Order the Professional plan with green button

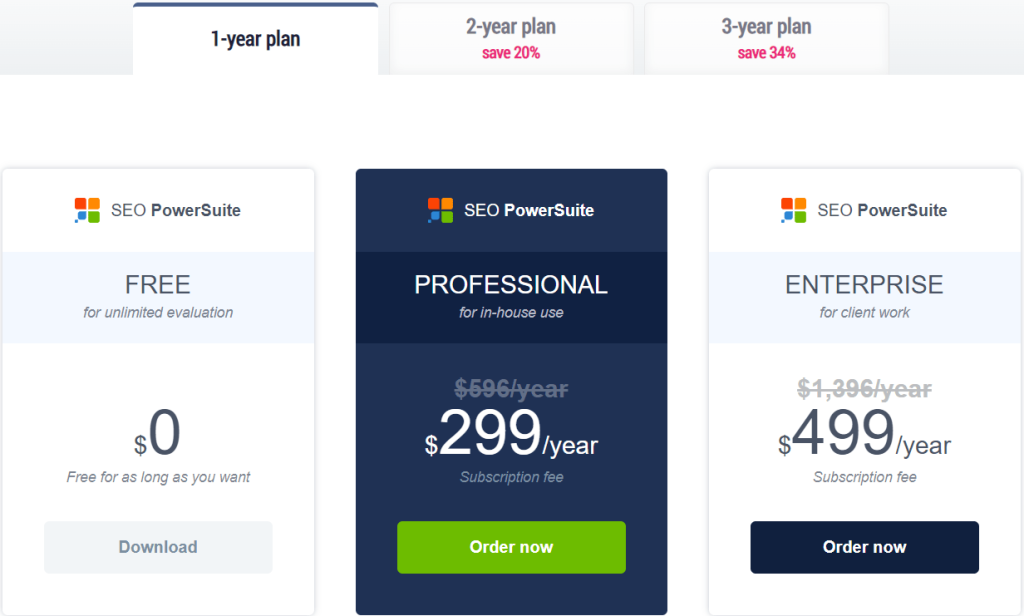tap(511, 547)
